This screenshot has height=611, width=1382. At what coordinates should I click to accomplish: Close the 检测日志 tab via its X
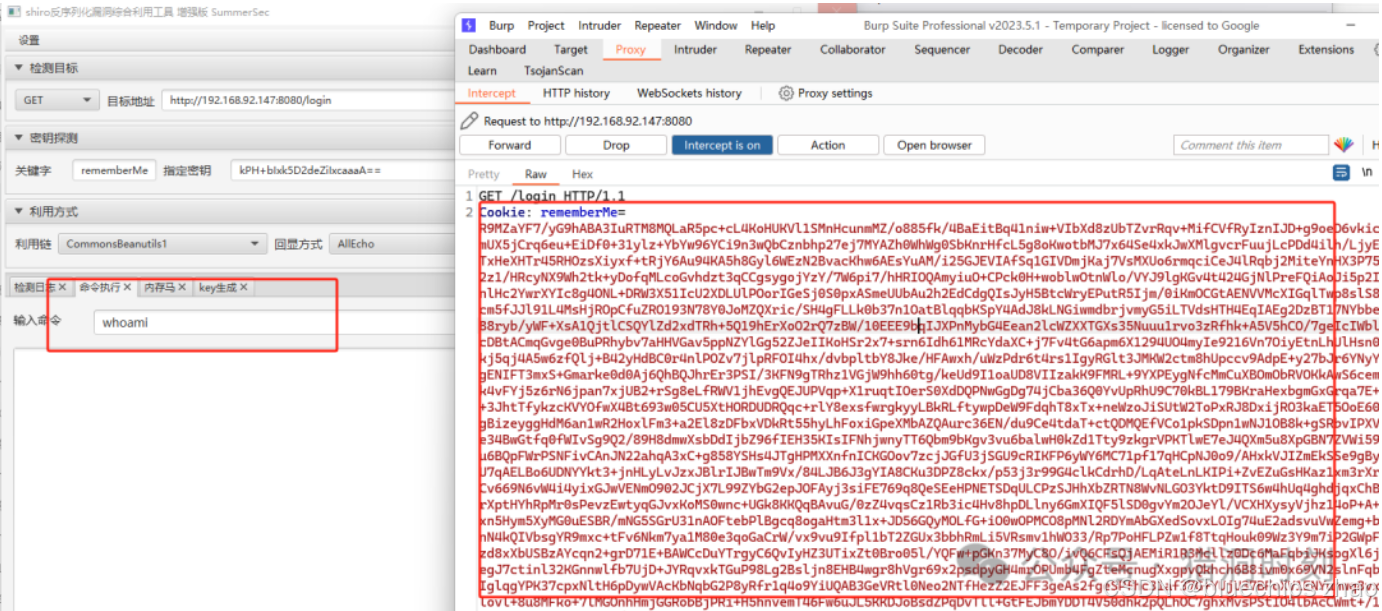tap(62, 288)
